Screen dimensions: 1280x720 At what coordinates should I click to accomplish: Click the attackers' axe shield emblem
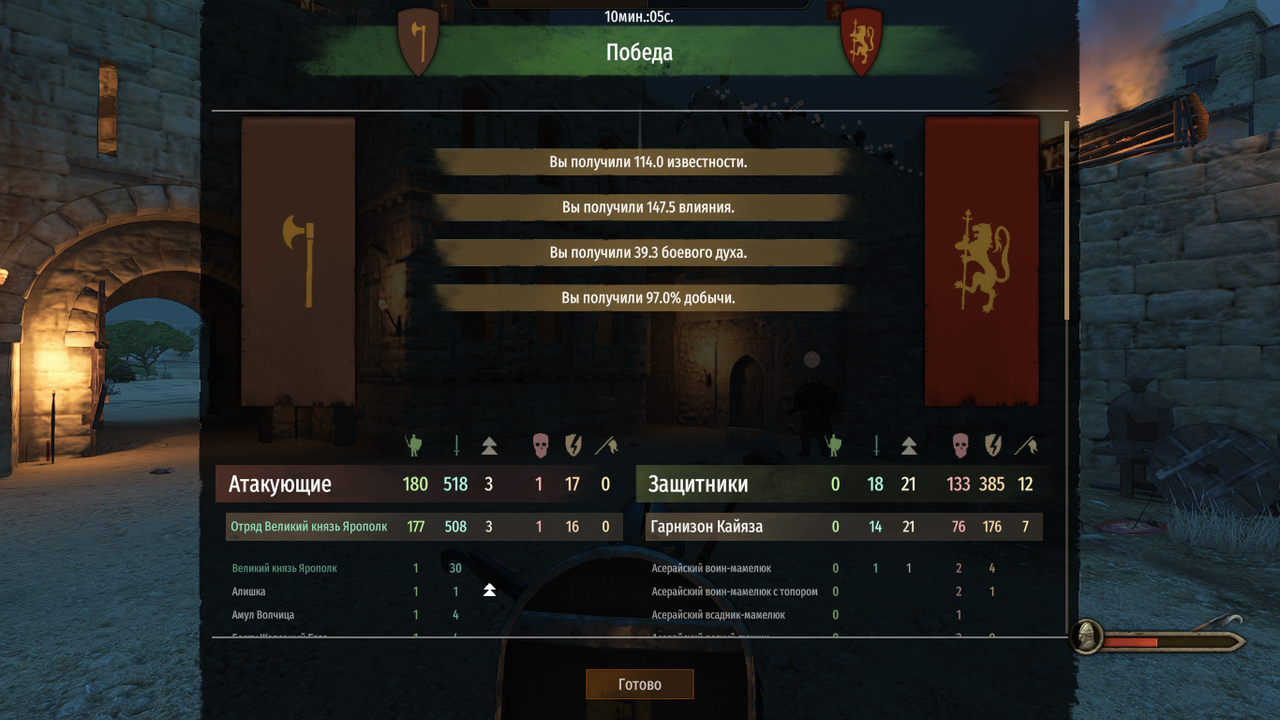418,41
